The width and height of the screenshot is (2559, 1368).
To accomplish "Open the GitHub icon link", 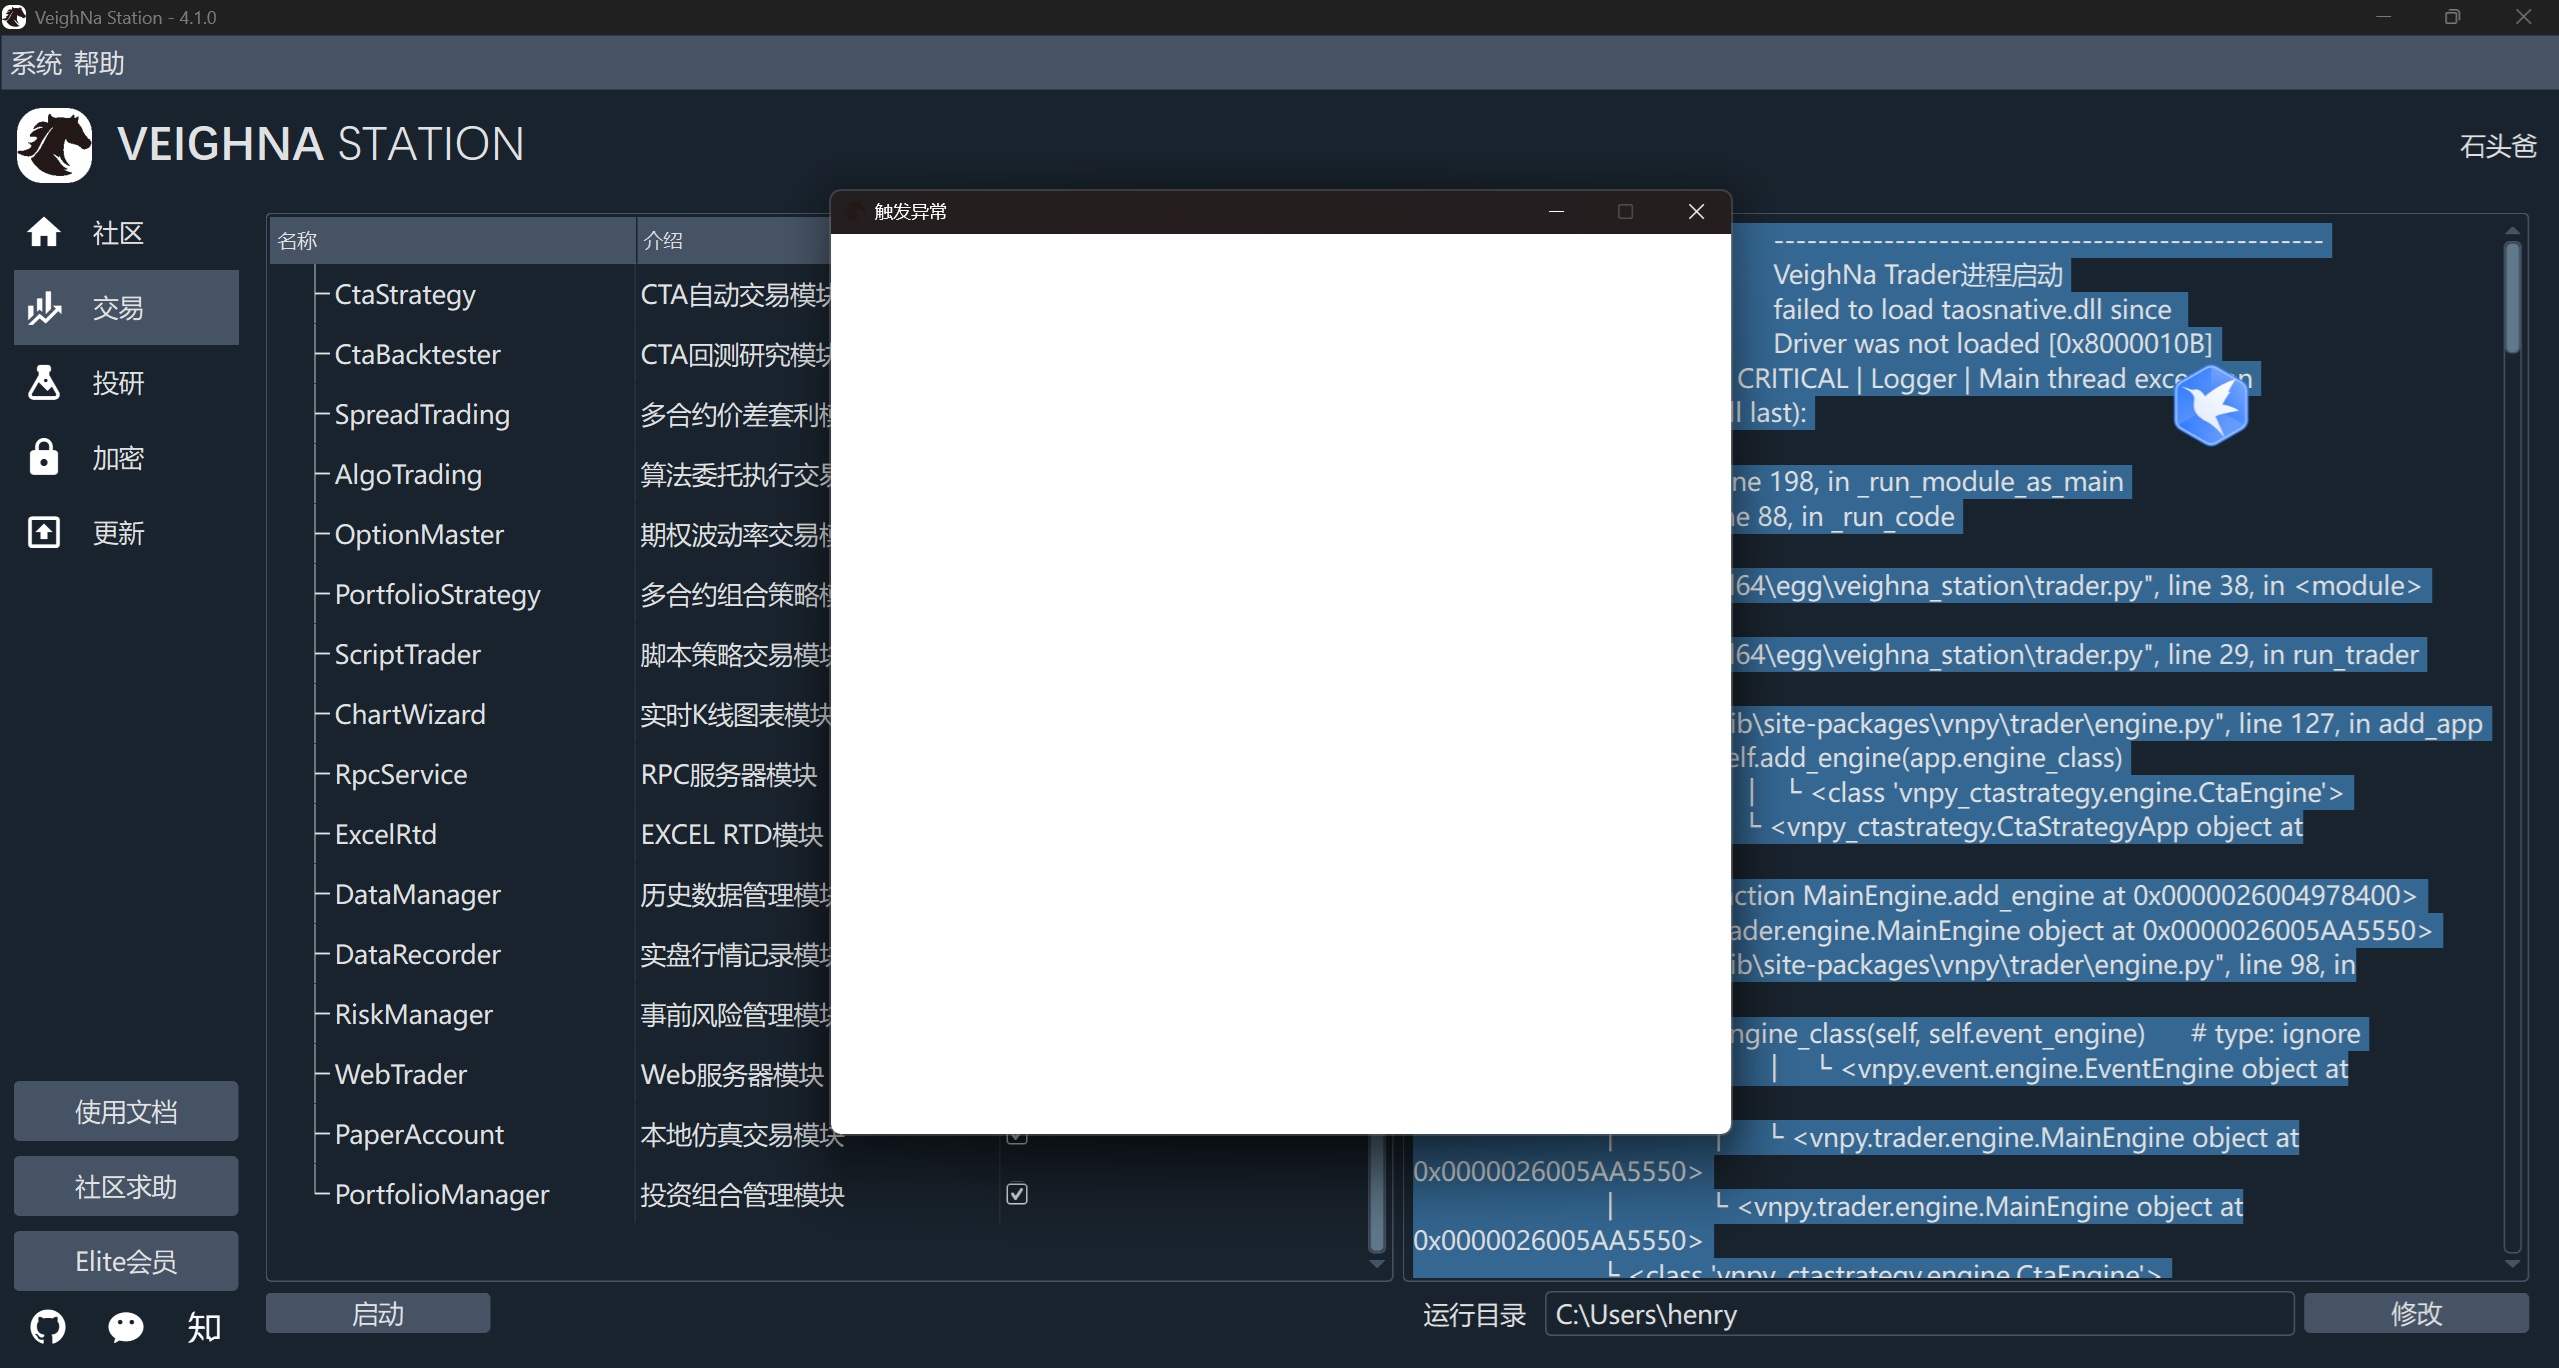I will pyautogui.click(x=48, y=1327).
